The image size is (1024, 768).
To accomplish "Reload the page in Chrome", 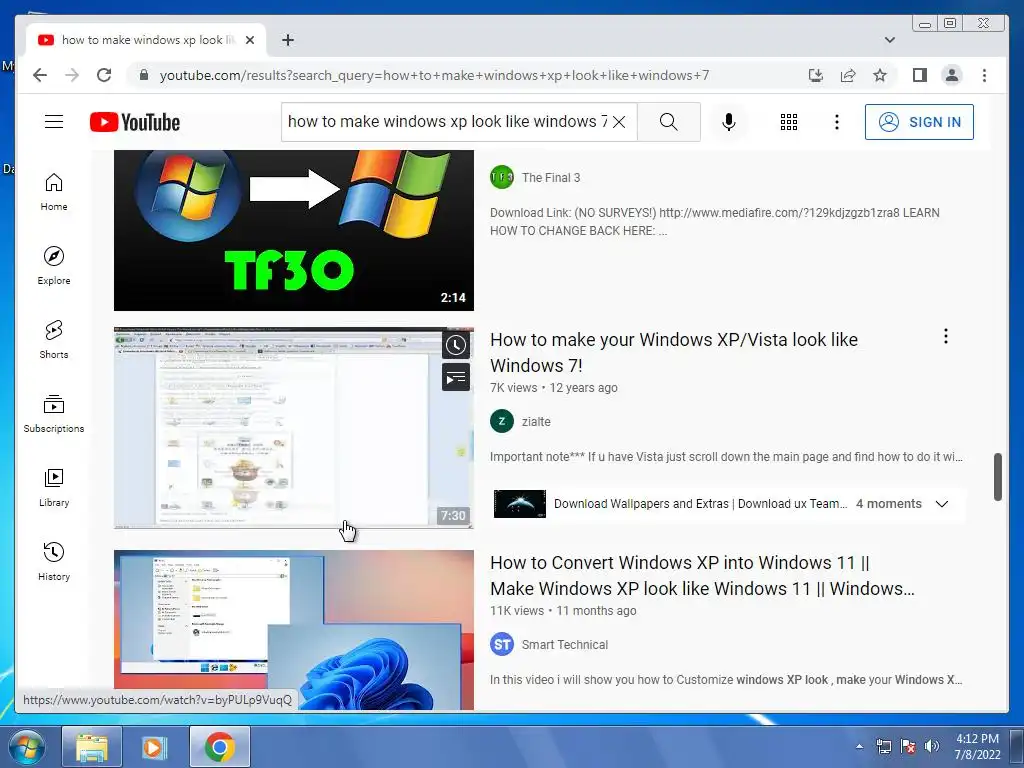I will [104, 75].
